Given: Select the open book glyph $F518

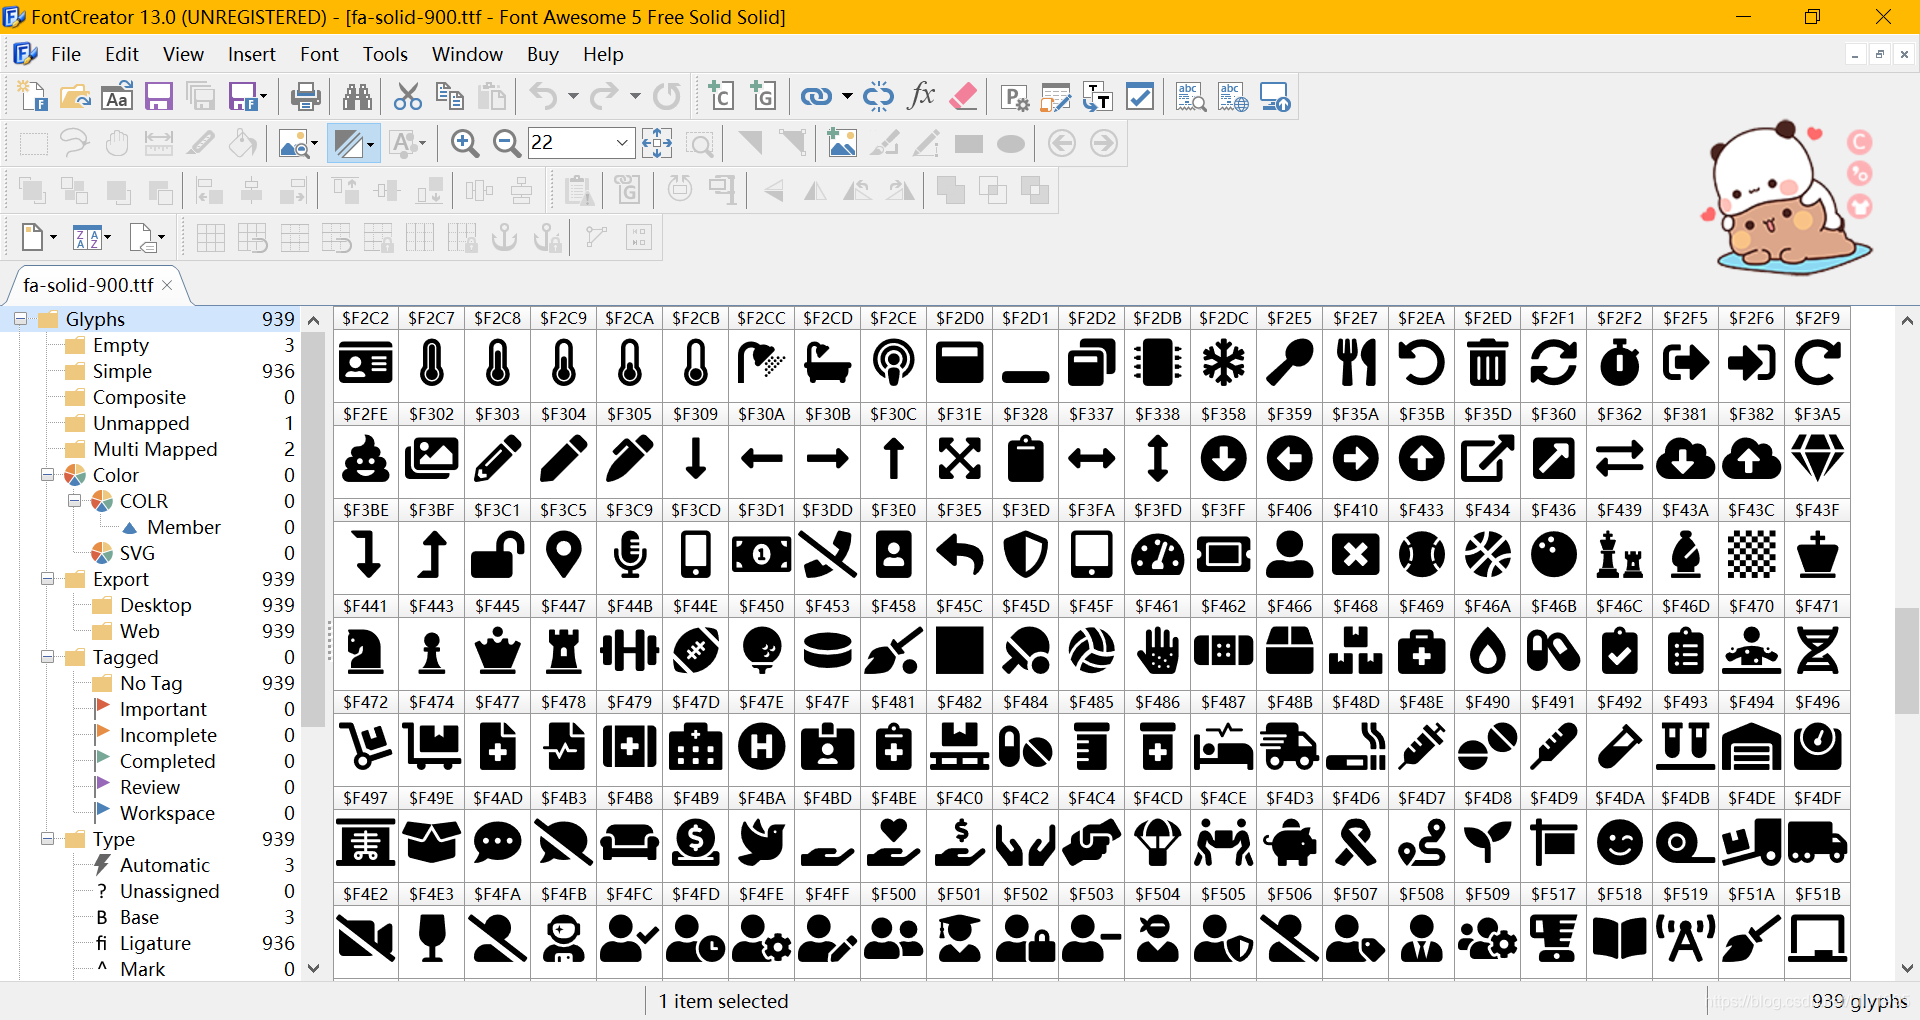Looking at the screenshot, I should 1620,939.
